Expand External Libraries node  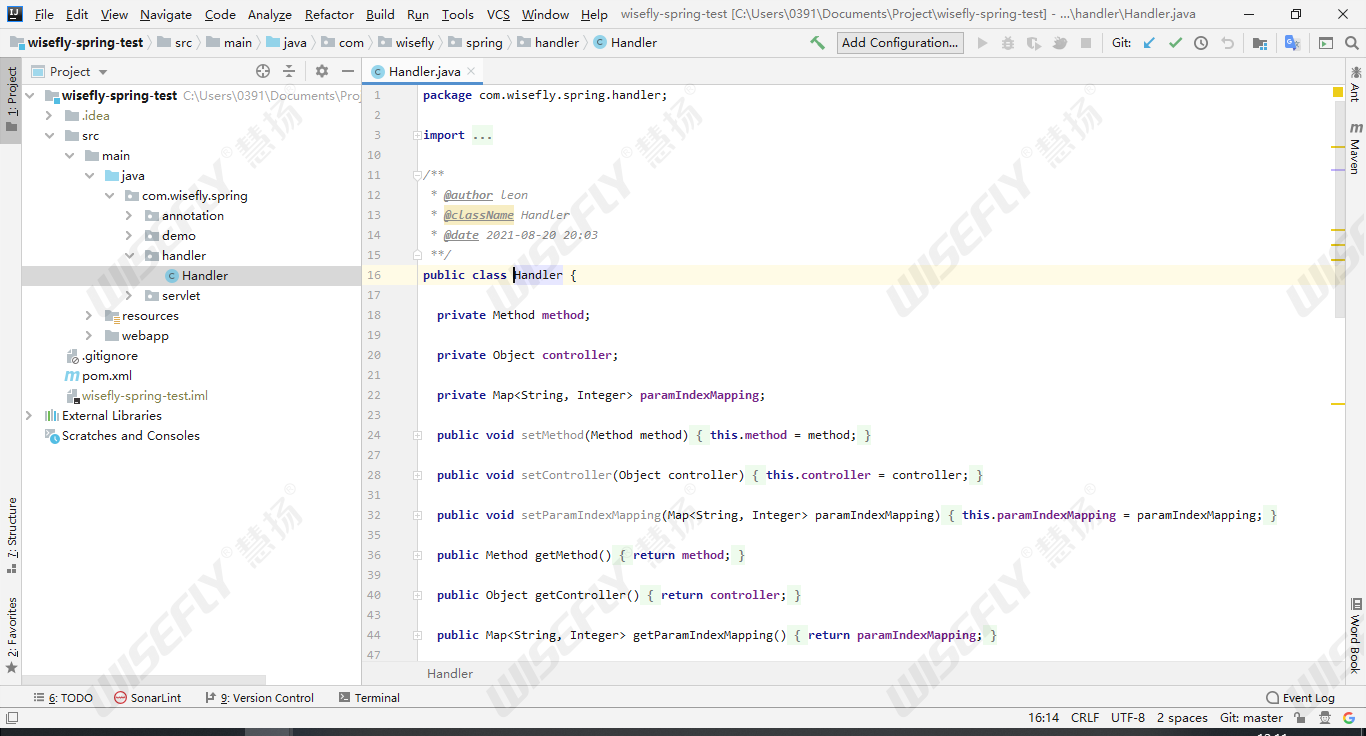[x=29, y=416]
